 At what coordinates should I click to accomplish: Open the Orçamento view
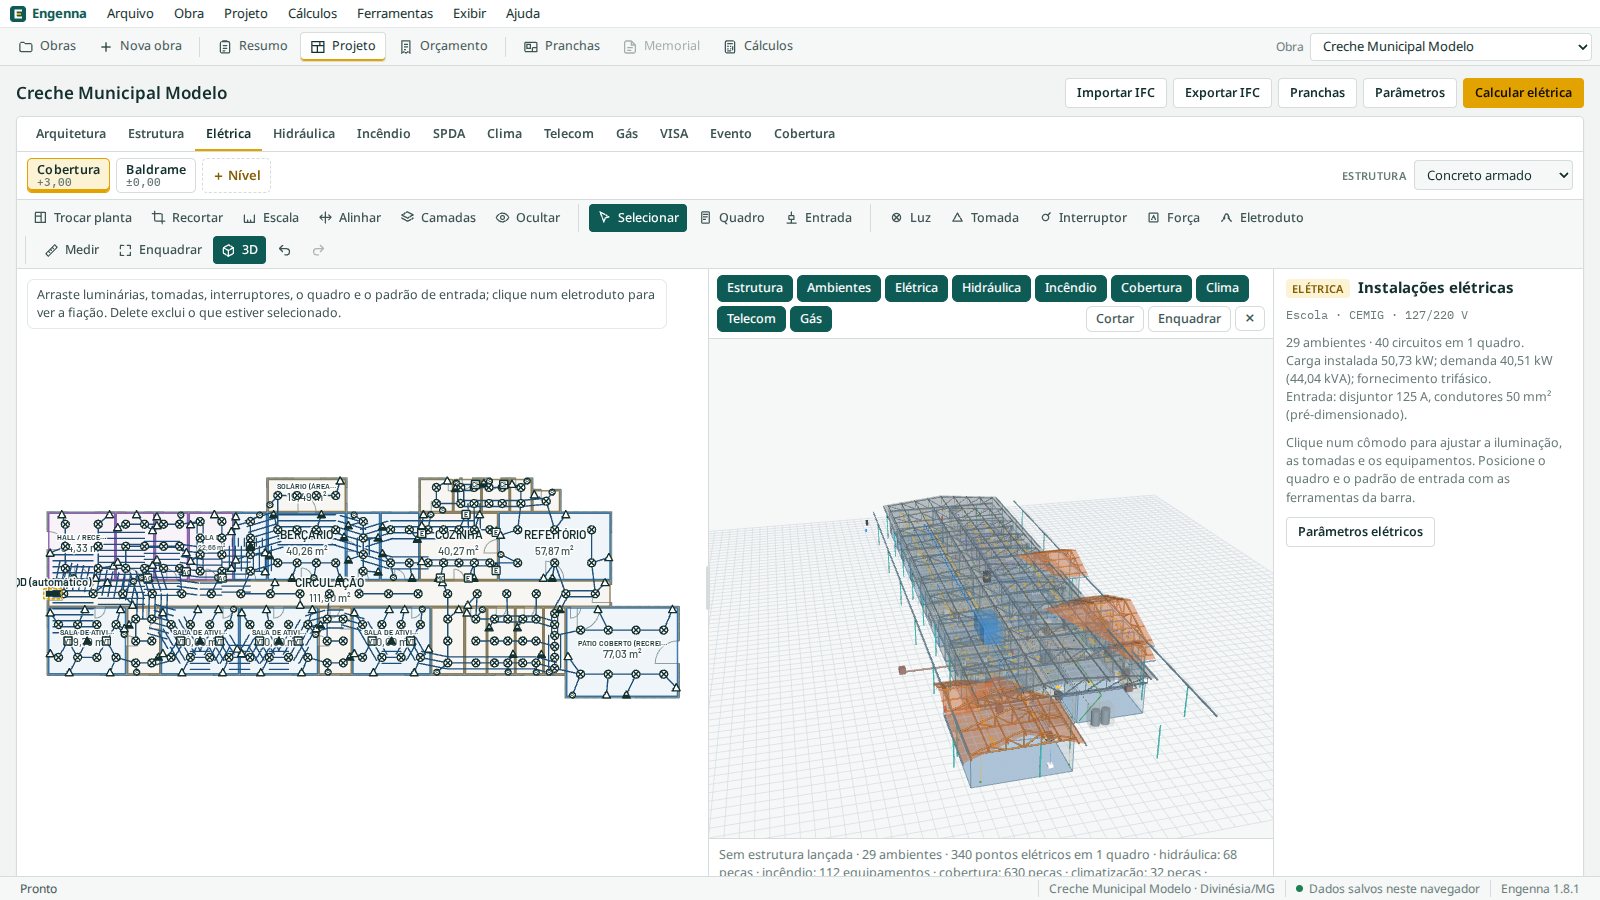[x=444, y=46]
